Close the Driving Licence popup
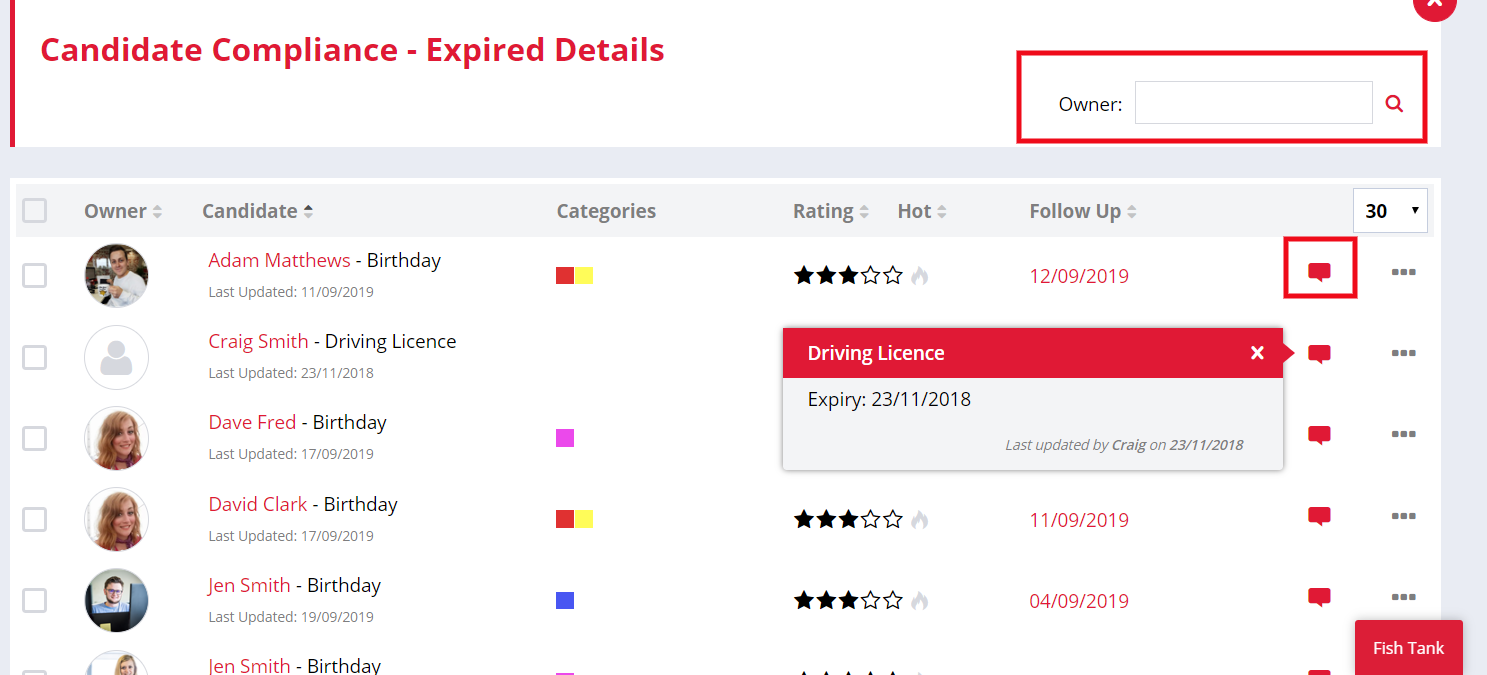Viewport: 1487px width, 675px height. 1257,353
